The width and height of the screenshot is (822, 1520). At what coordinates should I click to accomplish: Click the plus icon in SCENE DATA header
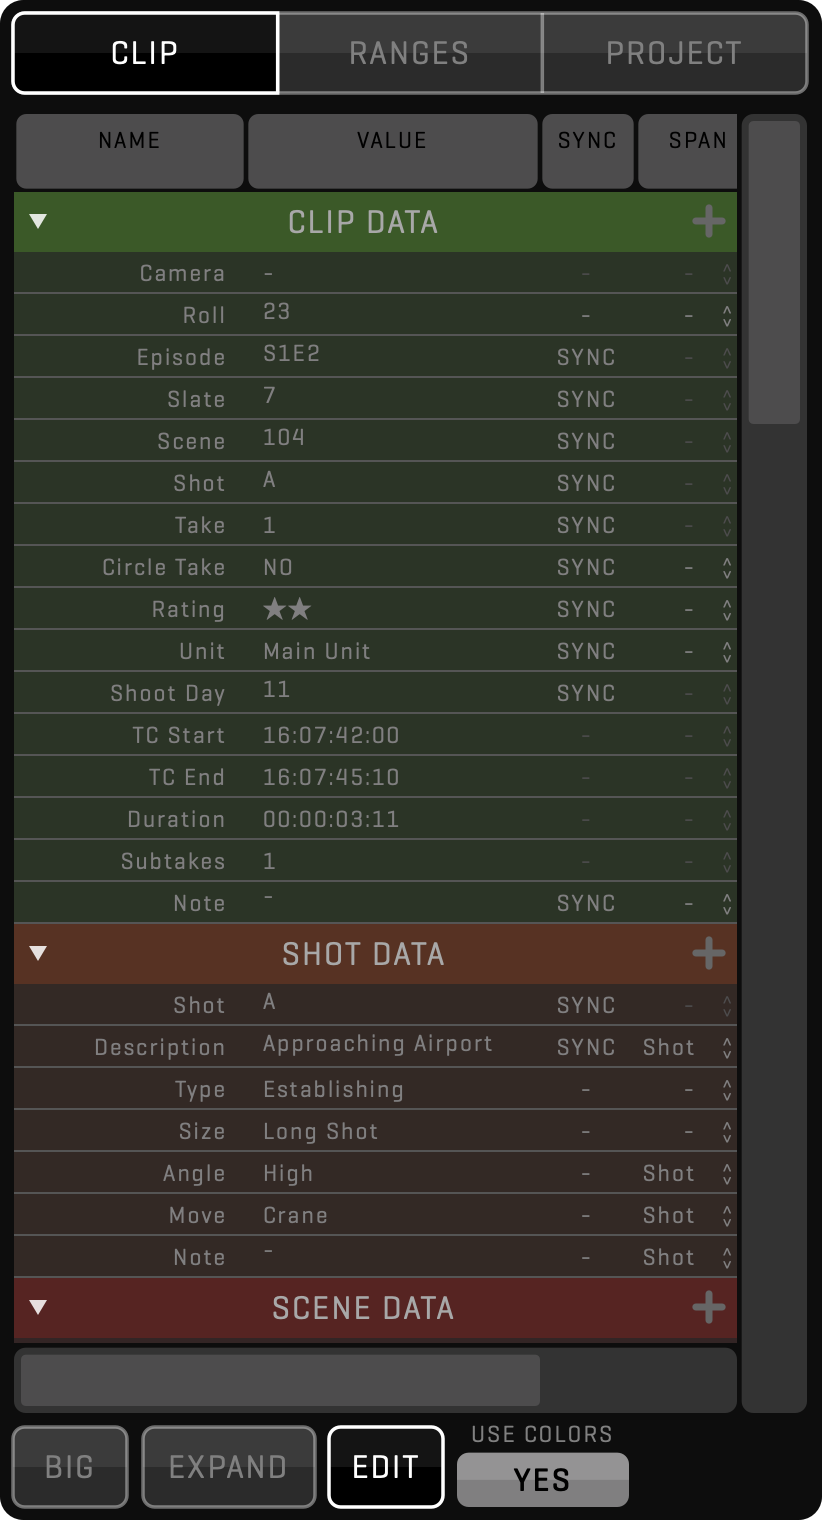click(708, 1307)
